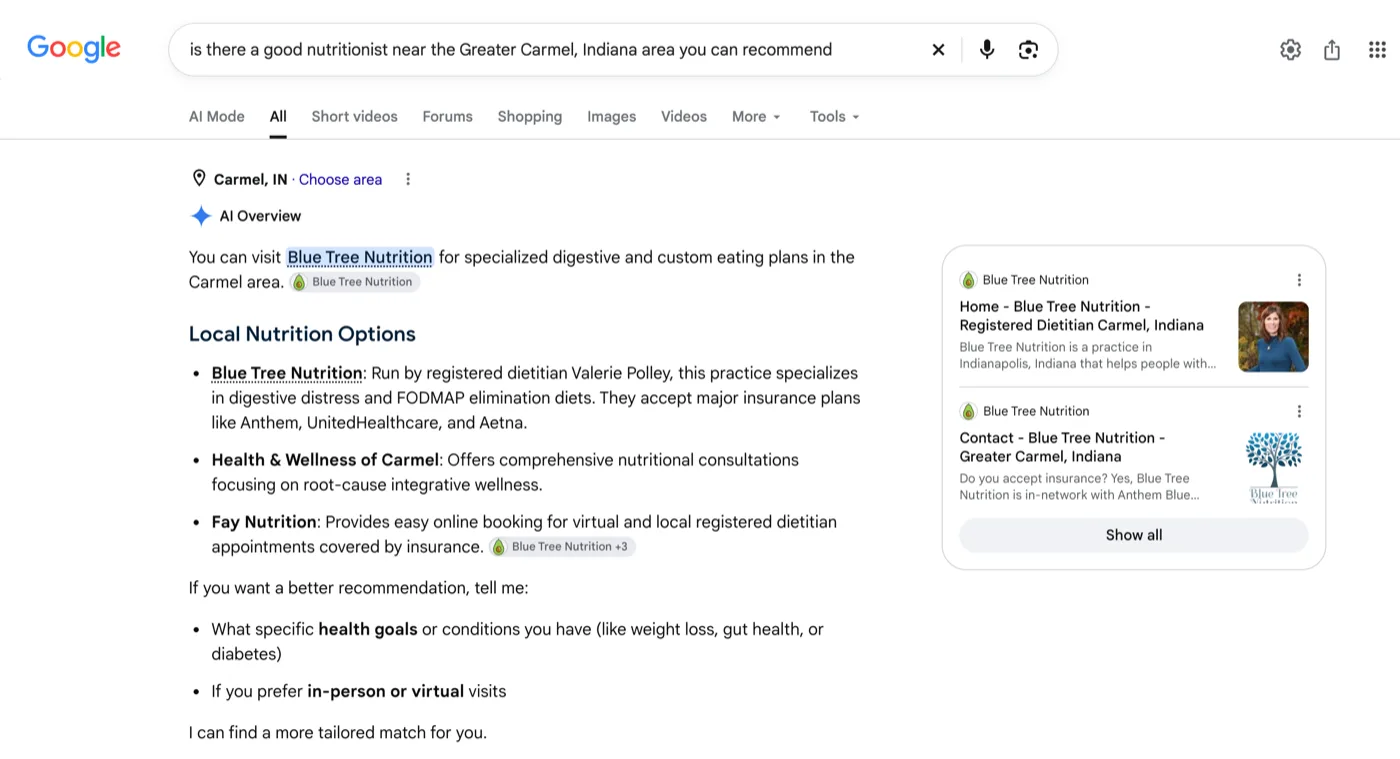Screen dimensions: 1400x759
Task: Open Blue Tree Nutrition source chip after 'Carmel area.'
Action: click(x=355, y=282)
